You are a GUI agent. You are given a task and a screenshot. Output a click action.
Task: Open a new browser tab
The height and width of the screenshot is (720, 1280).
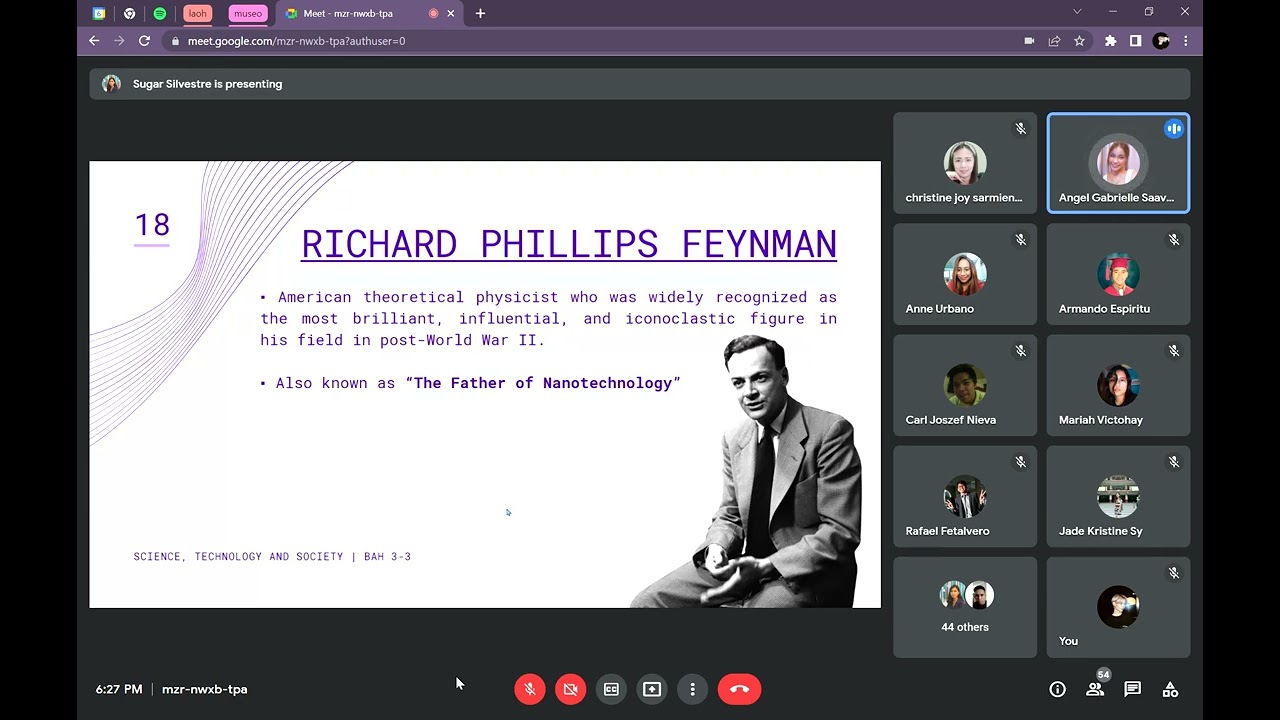[480, 13]
